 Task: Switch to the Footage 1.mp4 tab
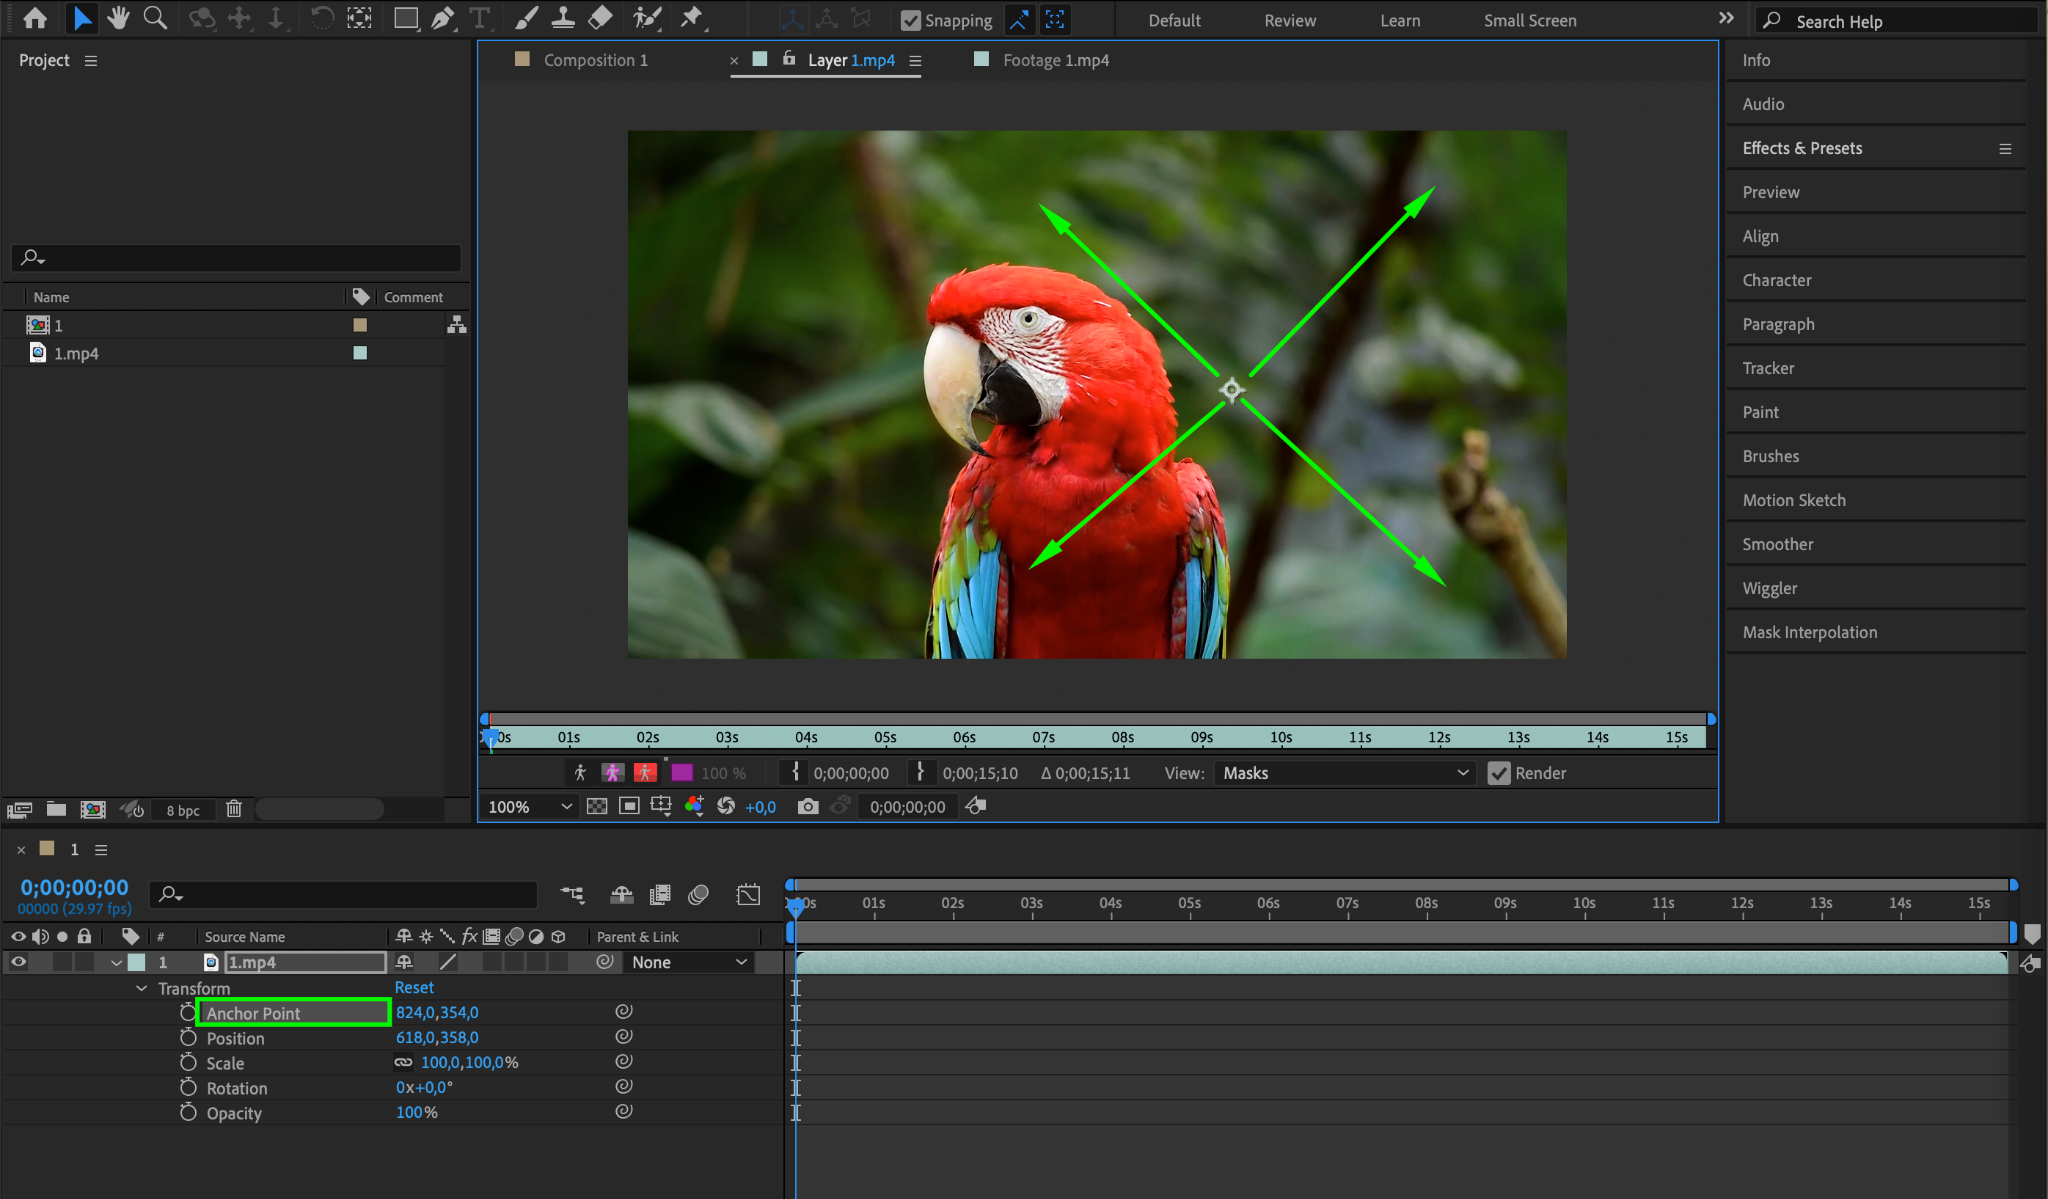[x=1055, y=60]
